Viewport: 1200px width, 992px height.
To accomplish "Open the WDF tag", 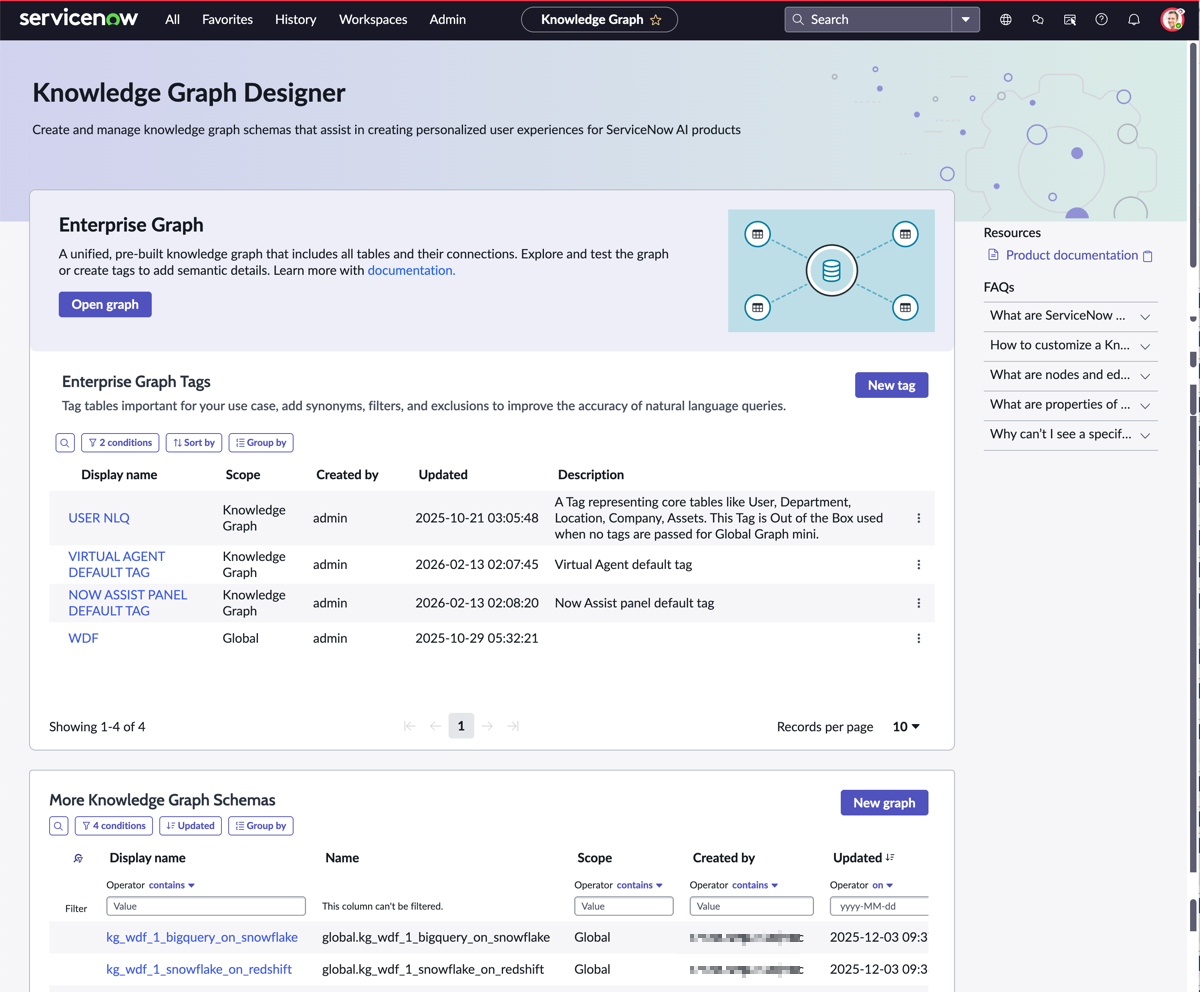I will [x=83, y=638].
